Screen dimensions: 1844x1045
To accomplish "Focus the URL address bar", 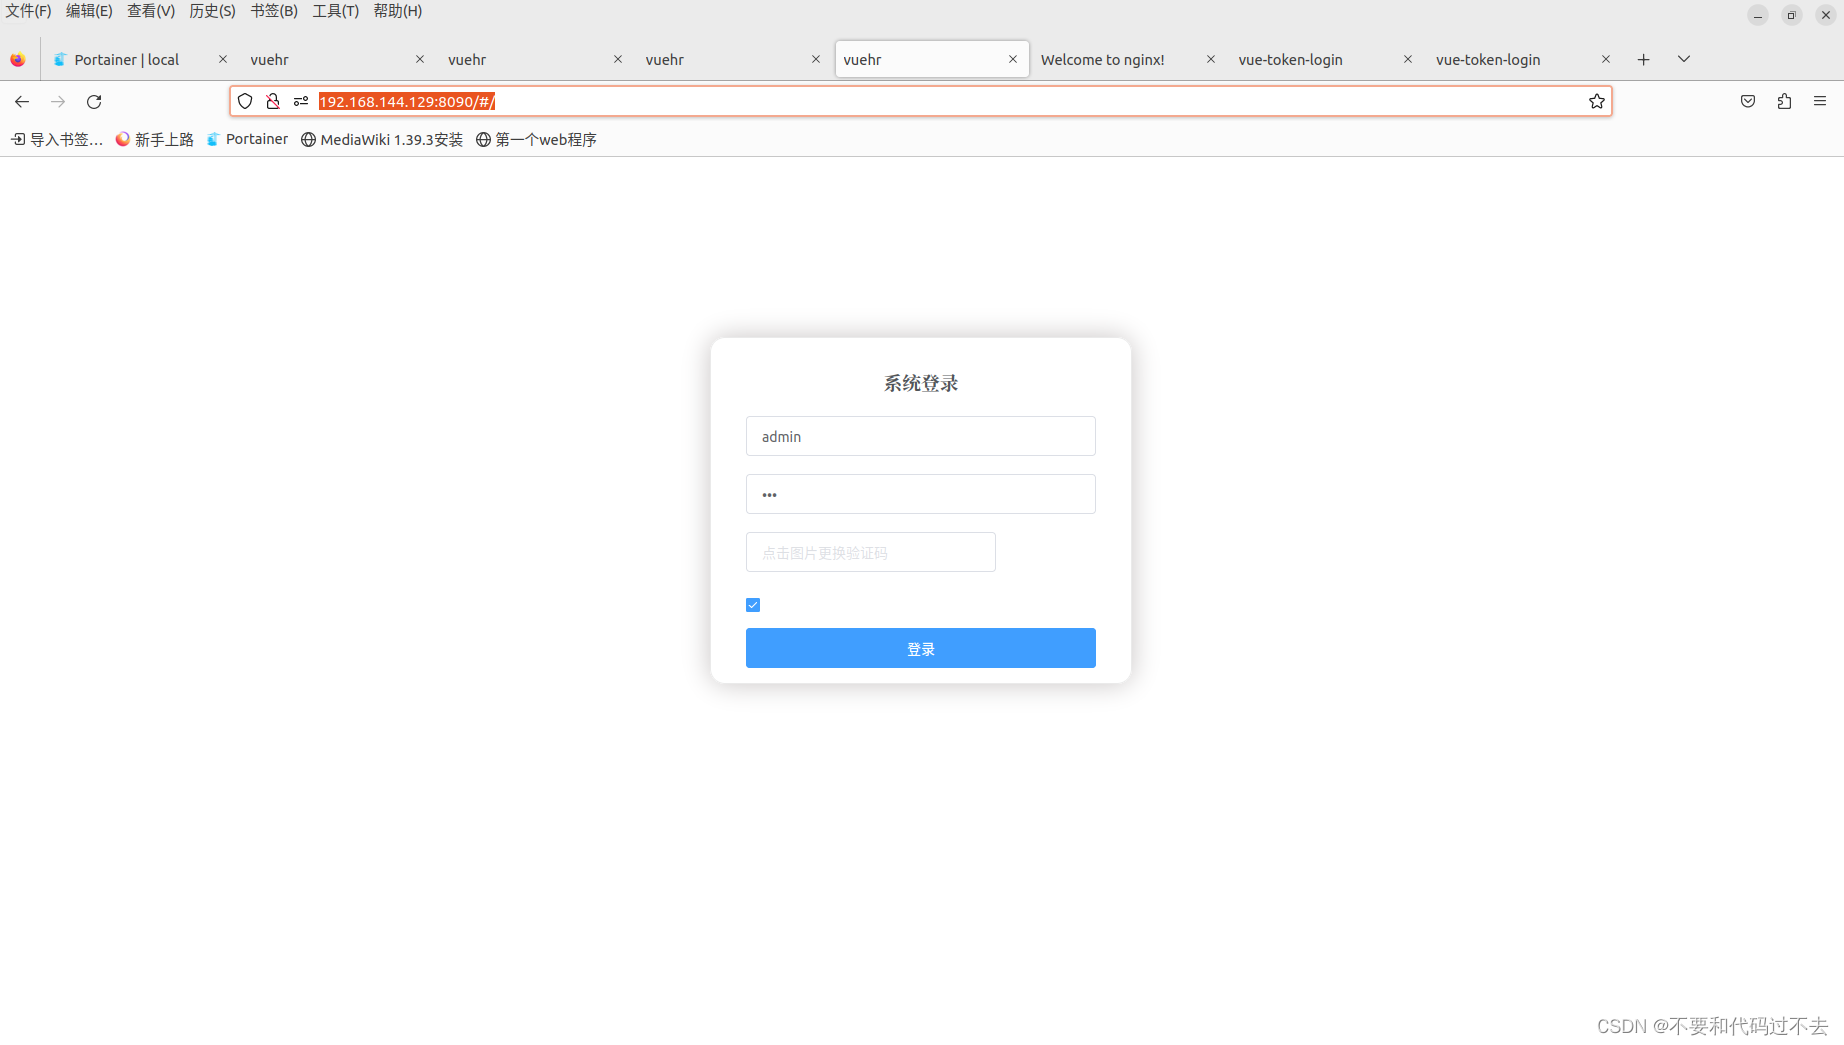I will 920,101.
